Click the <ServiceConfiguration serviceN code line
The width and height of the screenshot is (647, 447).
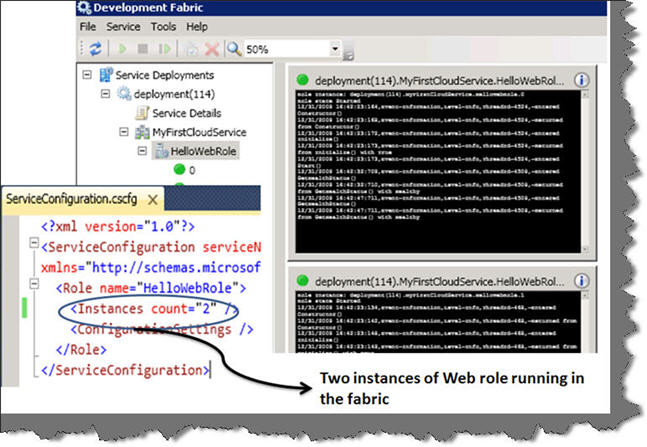(x=151, y=247)
